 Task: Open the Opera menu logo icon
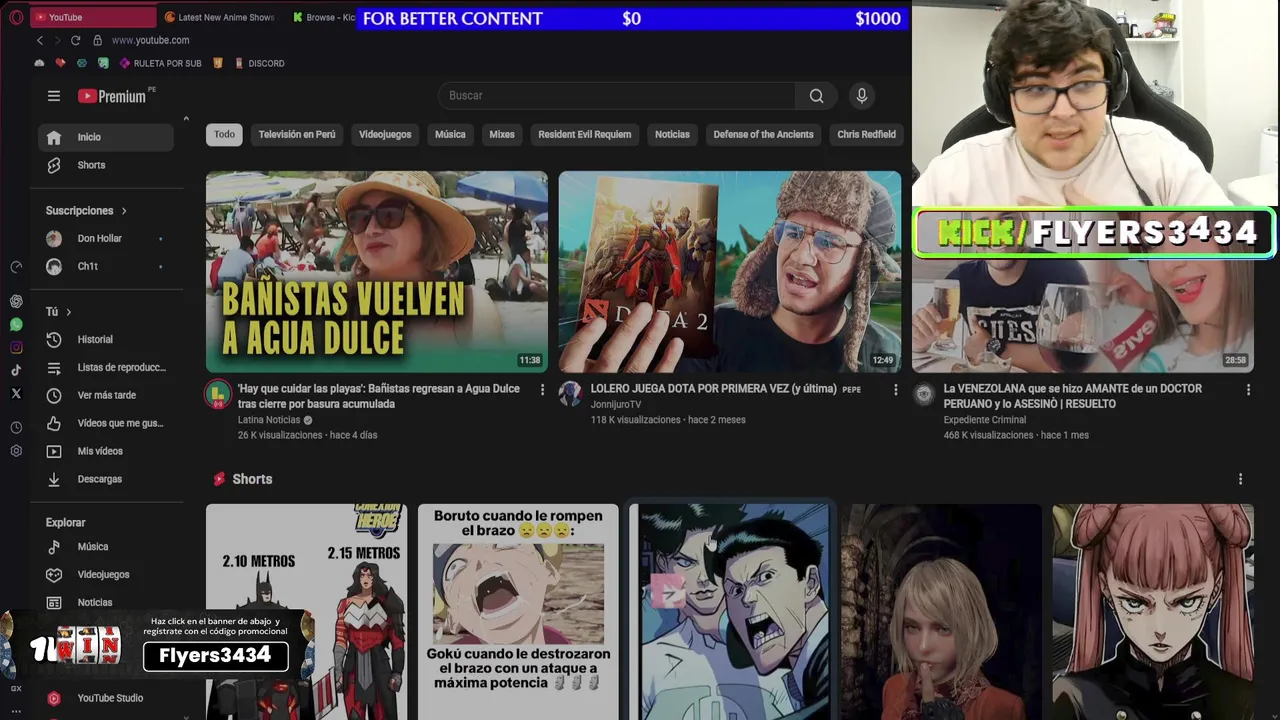point(16,17)
